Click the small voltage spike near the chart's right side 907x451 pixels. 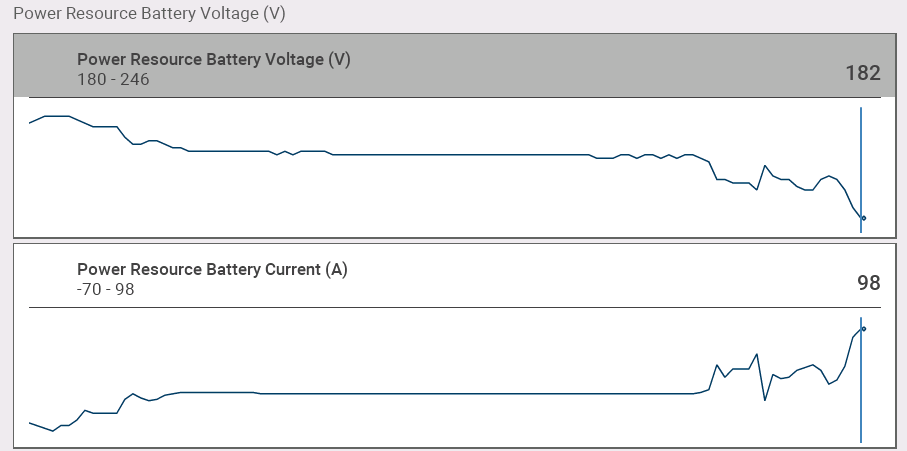pos(765,166)
